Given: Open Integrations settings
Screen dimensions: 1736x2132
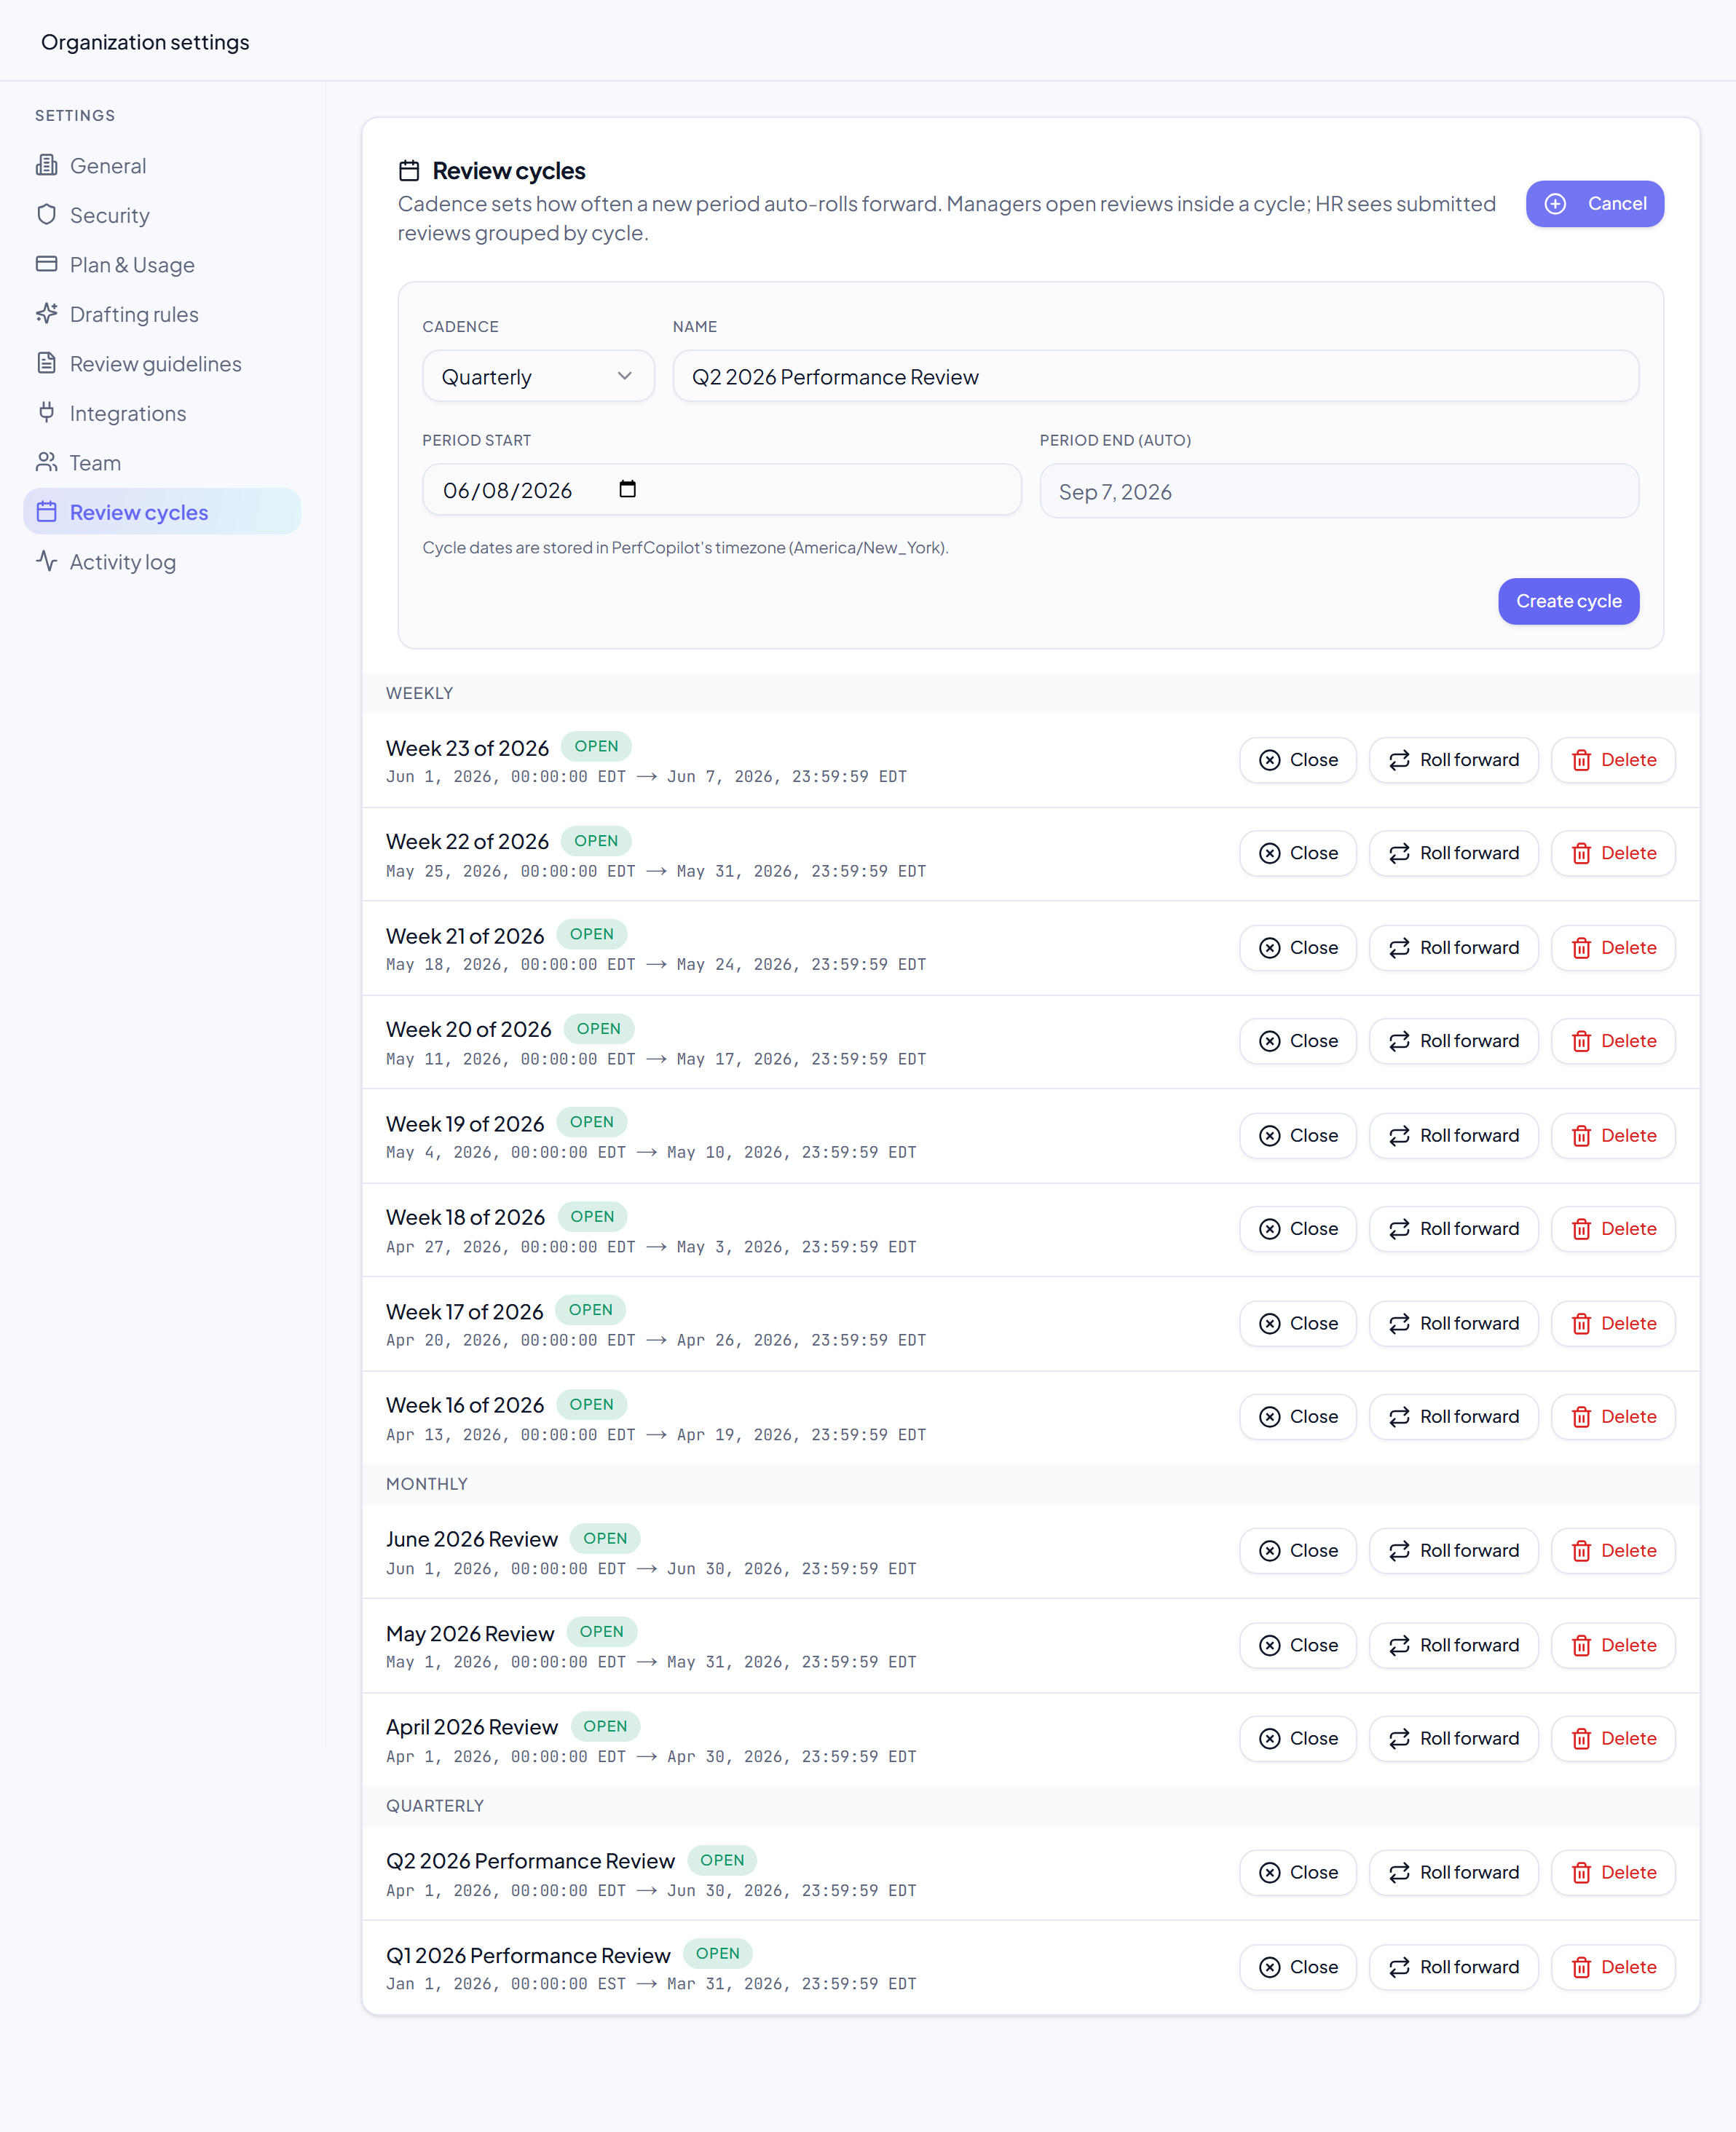Looking at the screenshot, I should point(162,412).
